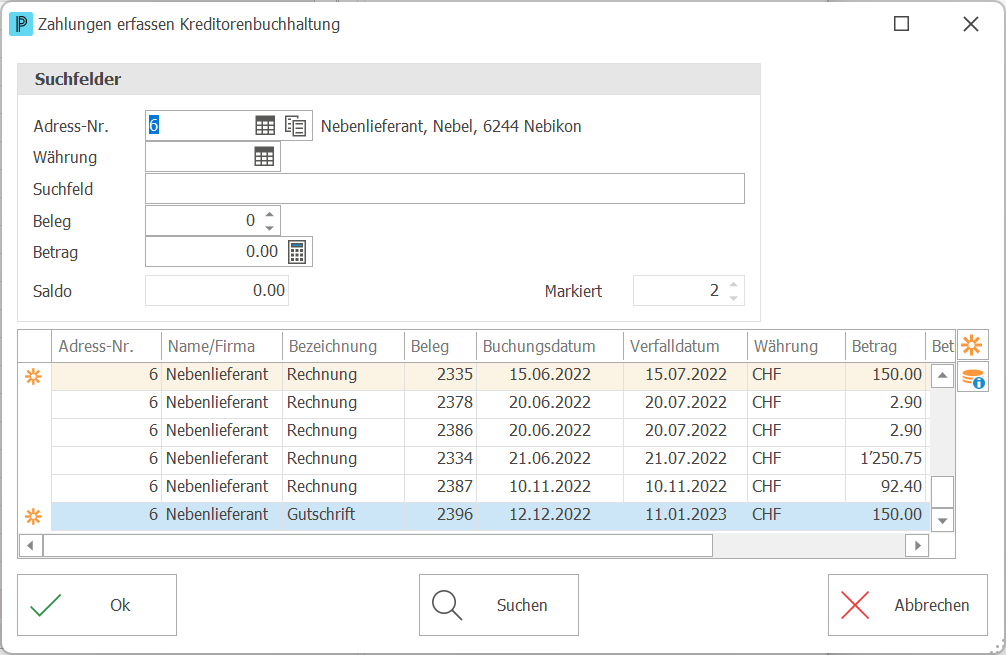Screen dimensions: 1006x655
Task: Click the Abbrechen cancel button
Action: tap(907, 605)
